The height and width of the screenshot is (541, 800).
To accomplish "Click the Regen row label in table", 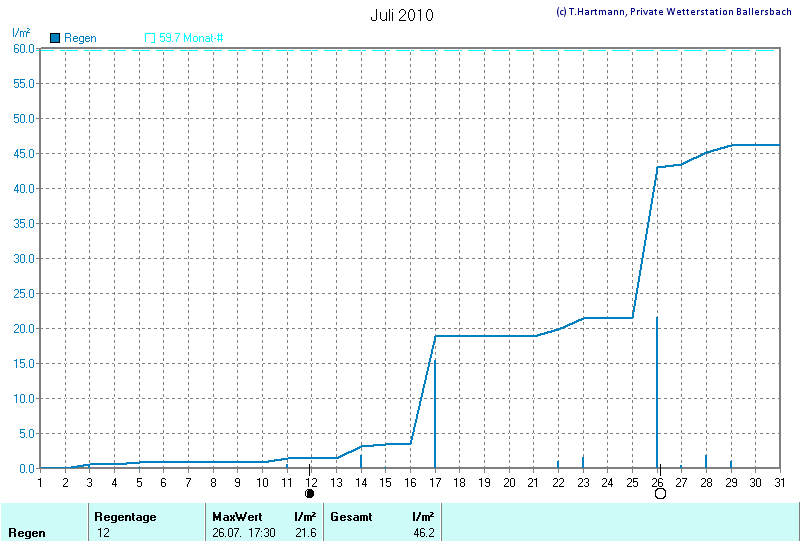I will tap(26, 533).
